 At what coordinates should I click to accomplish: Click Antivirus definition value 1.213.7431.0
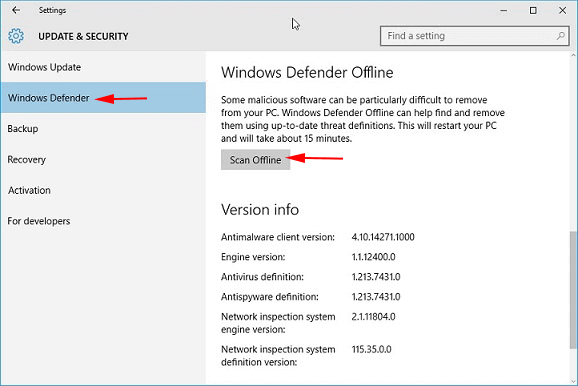coord(376,277)
